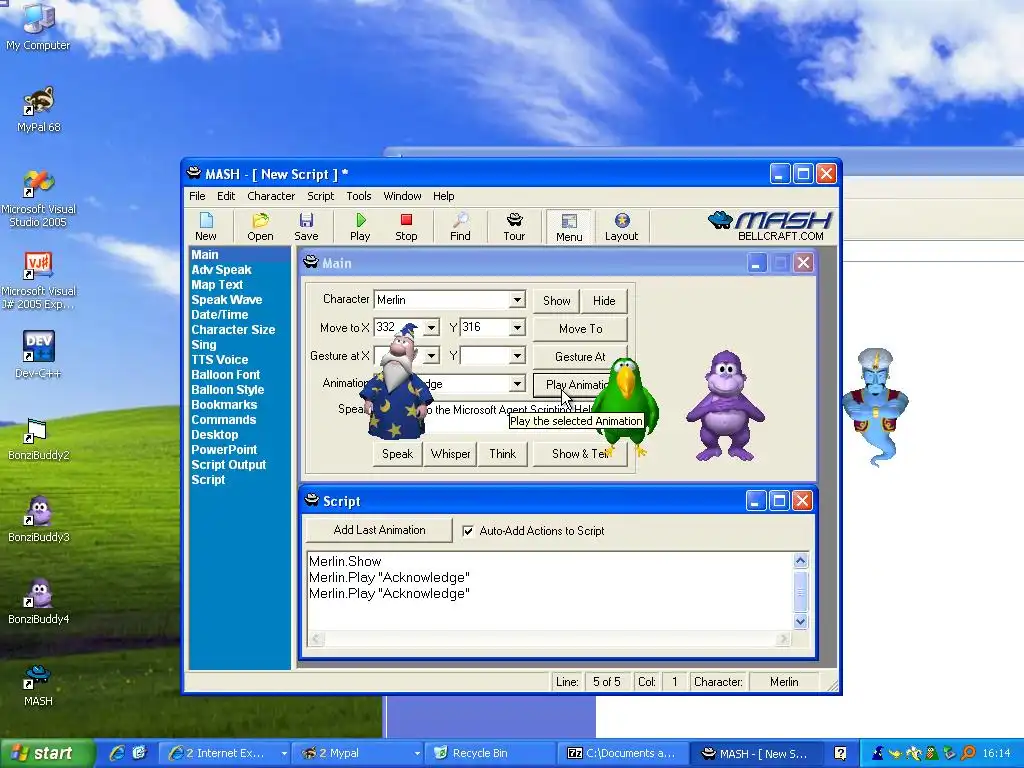1024x768 pixels.
Task: Click the Script pane scroll up arrow
Action: (x=800, y=560)
